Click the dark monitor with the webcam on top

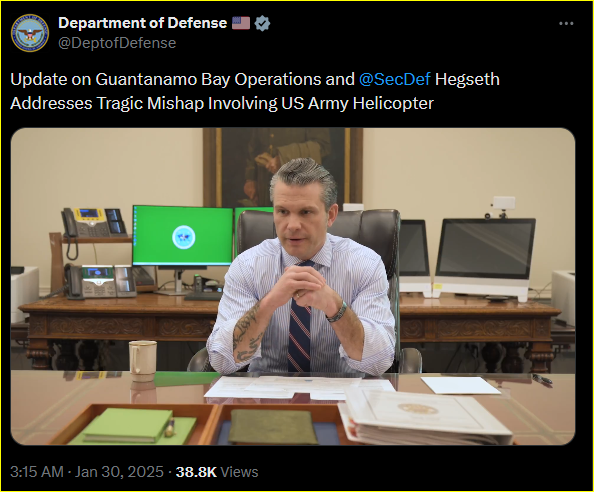coord(486,254)
